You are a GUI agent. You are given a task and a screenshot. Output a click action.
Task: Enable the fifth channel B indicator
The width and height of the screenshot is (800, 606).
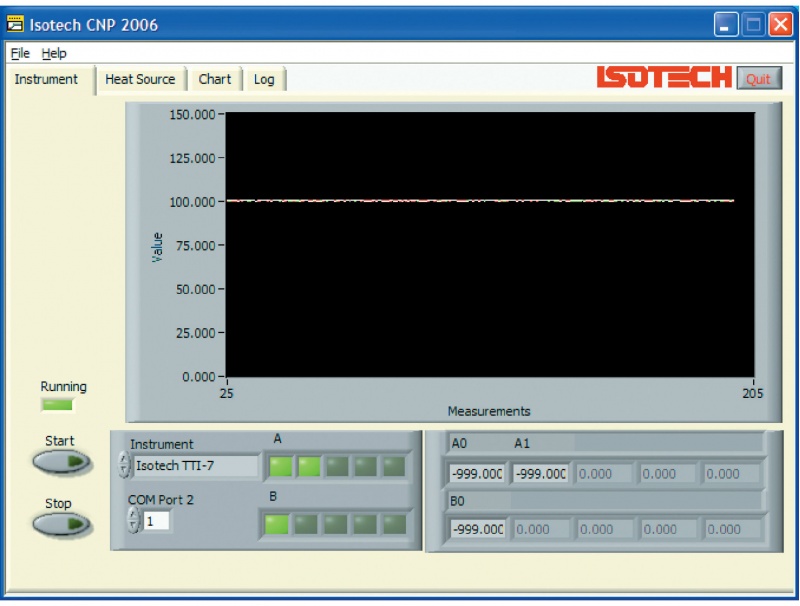pos(393,523)
